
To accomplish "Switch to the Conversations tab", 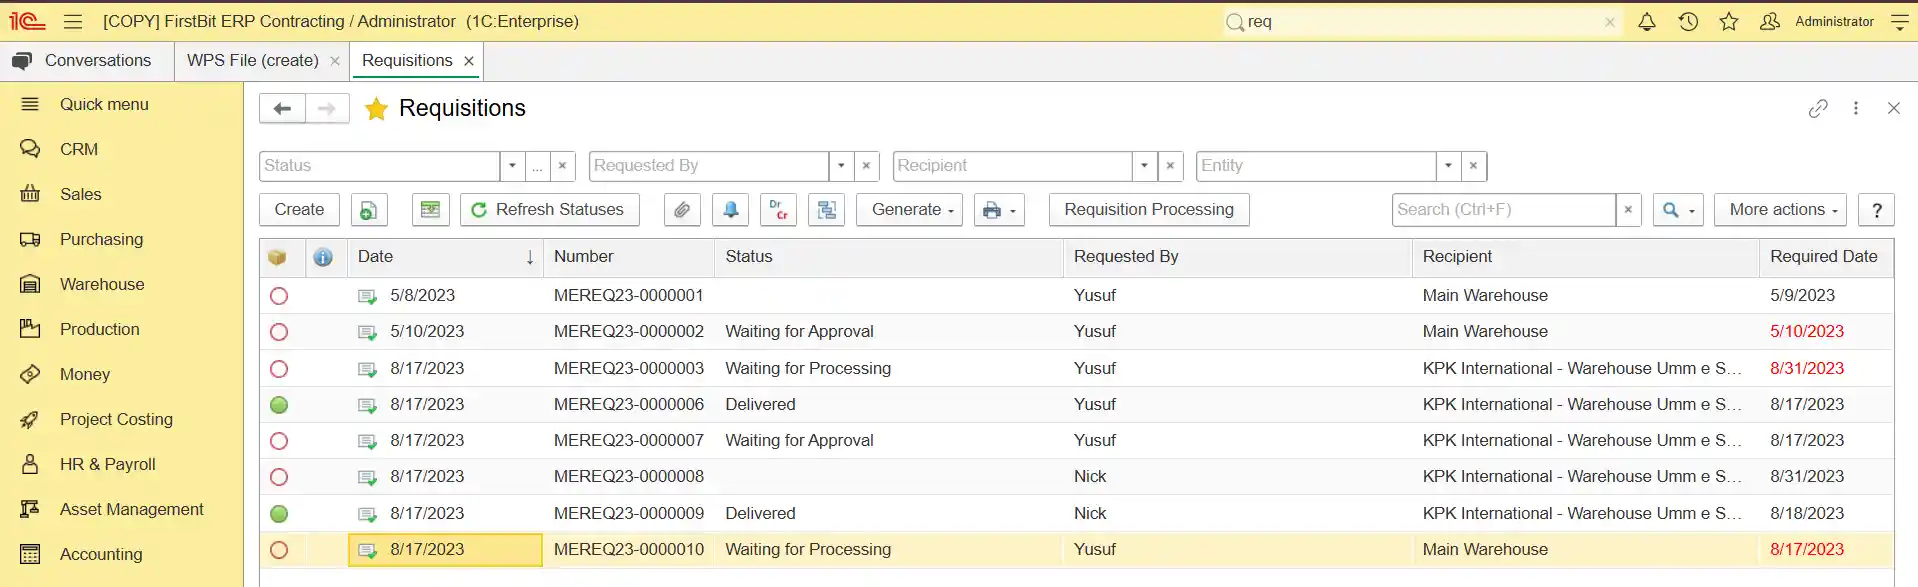I will pos(87,61).
